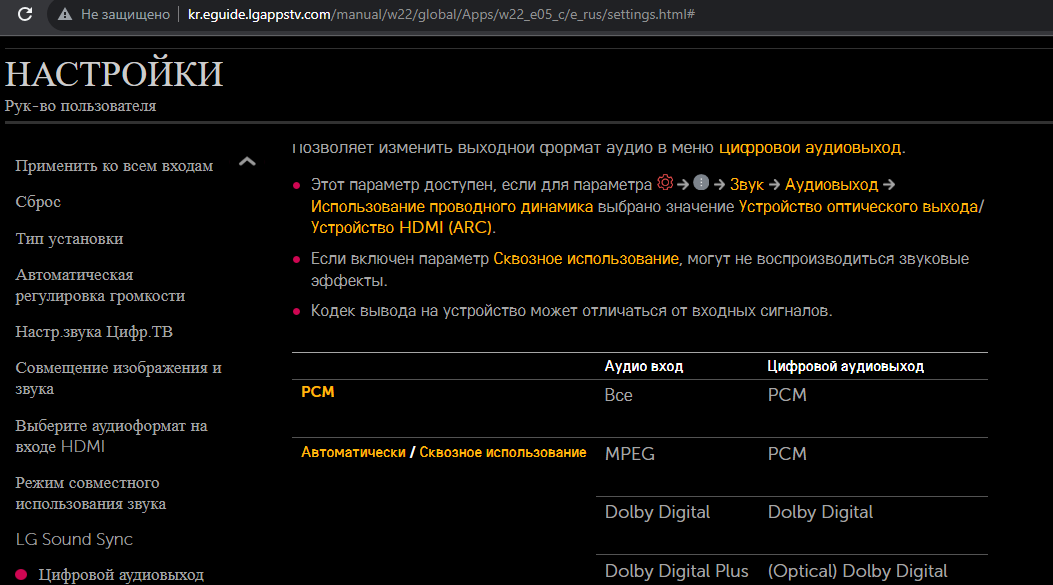Screen dimensions: 1053x585
Task: Select 'Выберите аудиоформат на входе HDMI'
Action: [x=111, y=436]
